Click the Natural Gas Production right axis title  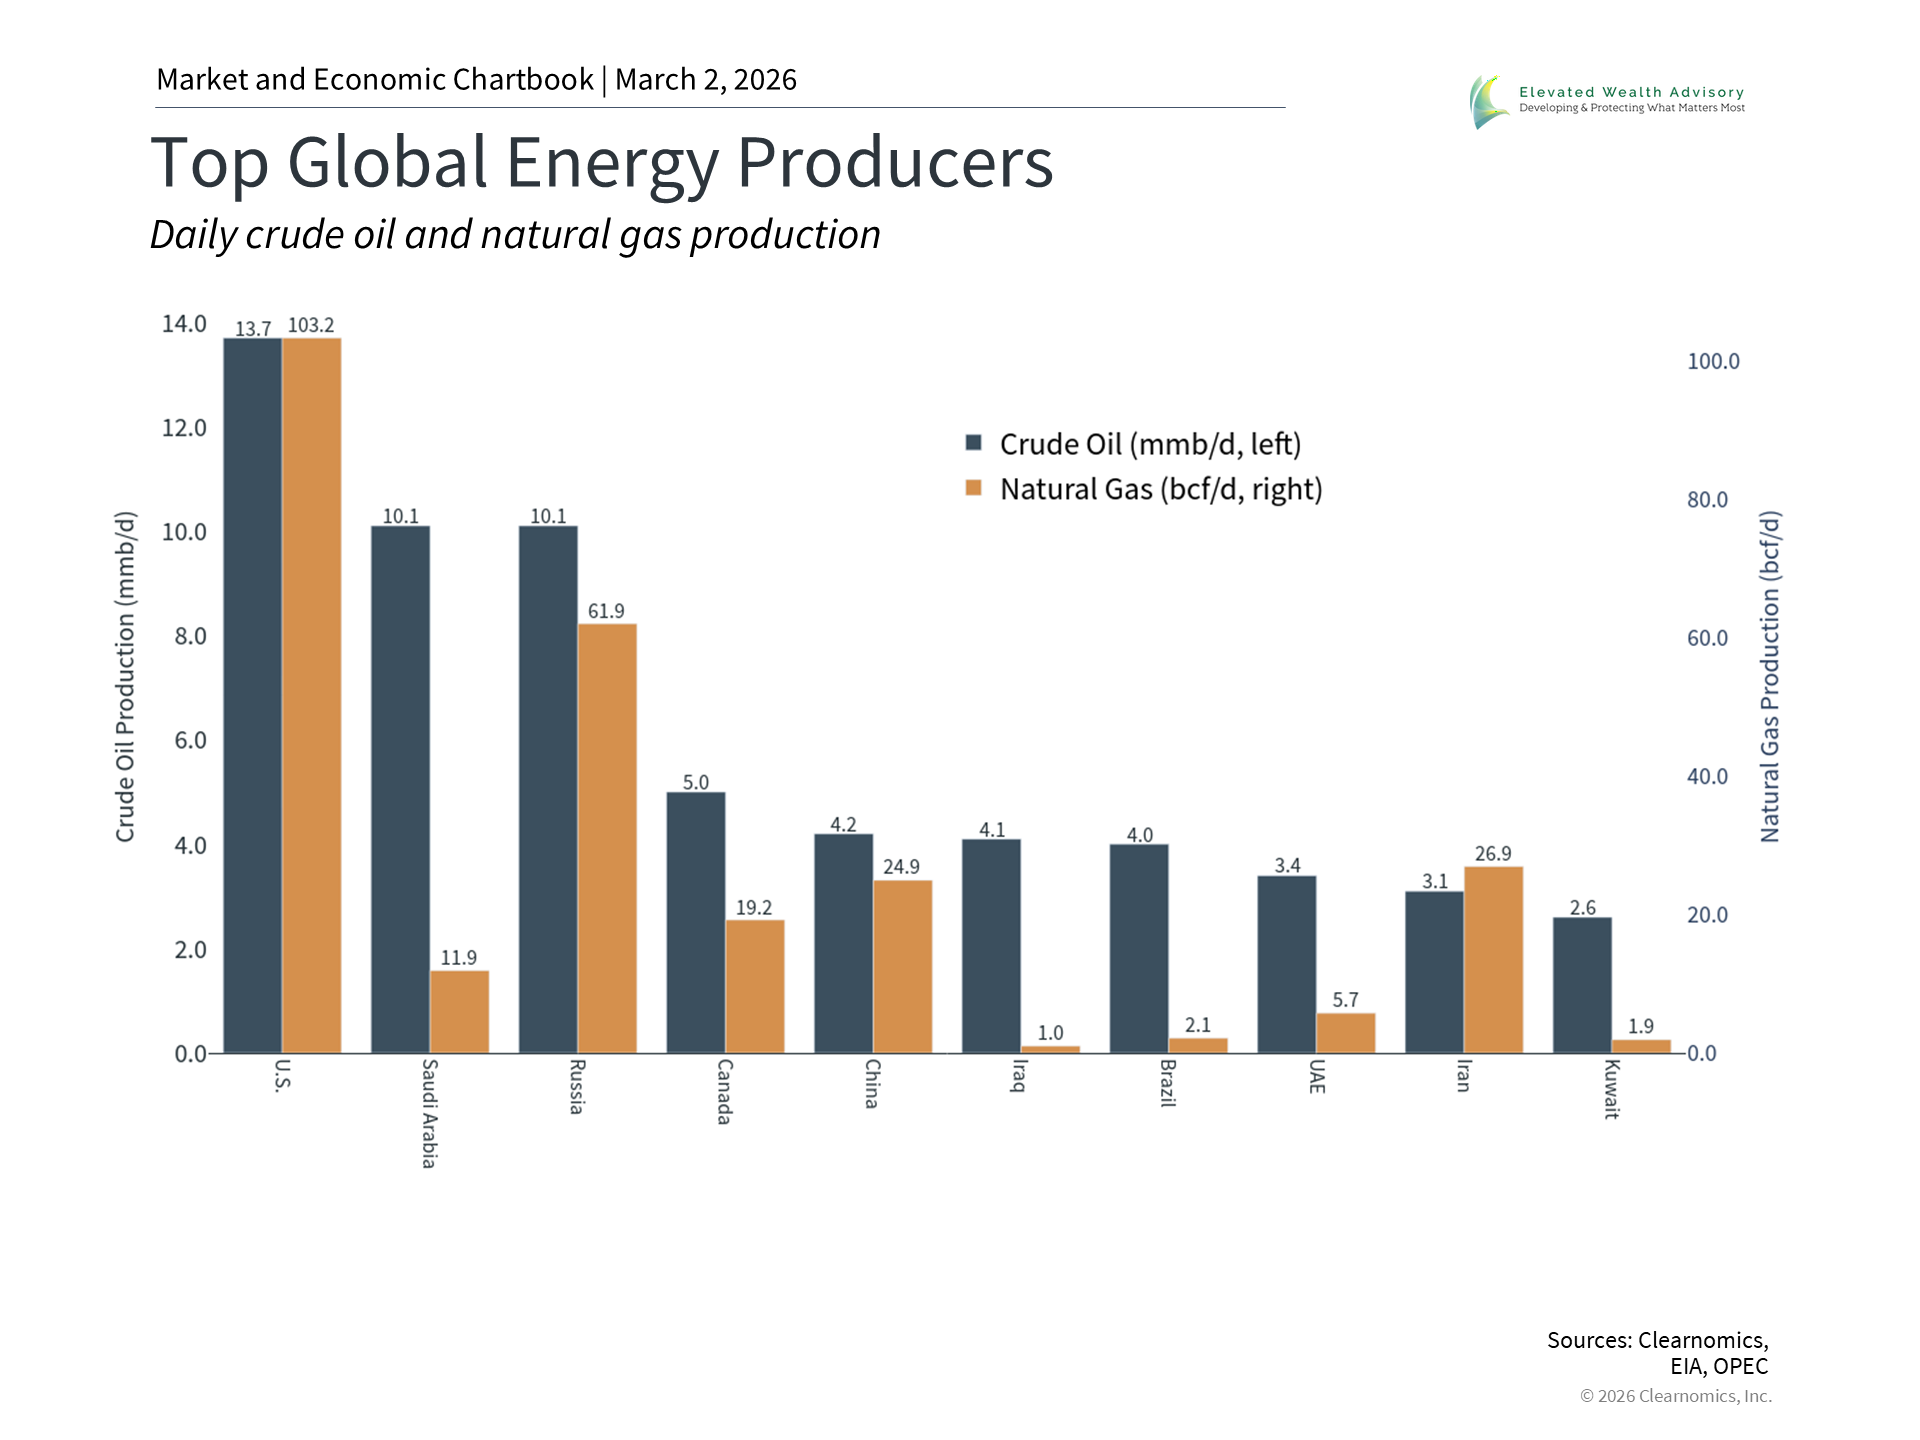[1769, 676]
